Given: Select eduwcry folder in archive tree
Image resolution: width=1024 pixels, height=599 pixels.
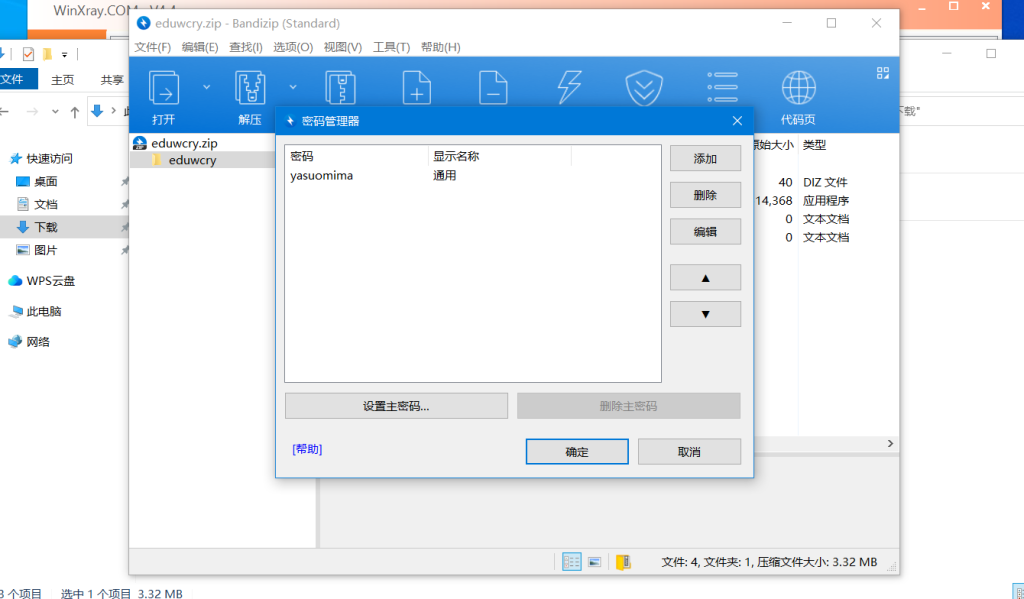Looking at the screenshot, I should 192,160.
